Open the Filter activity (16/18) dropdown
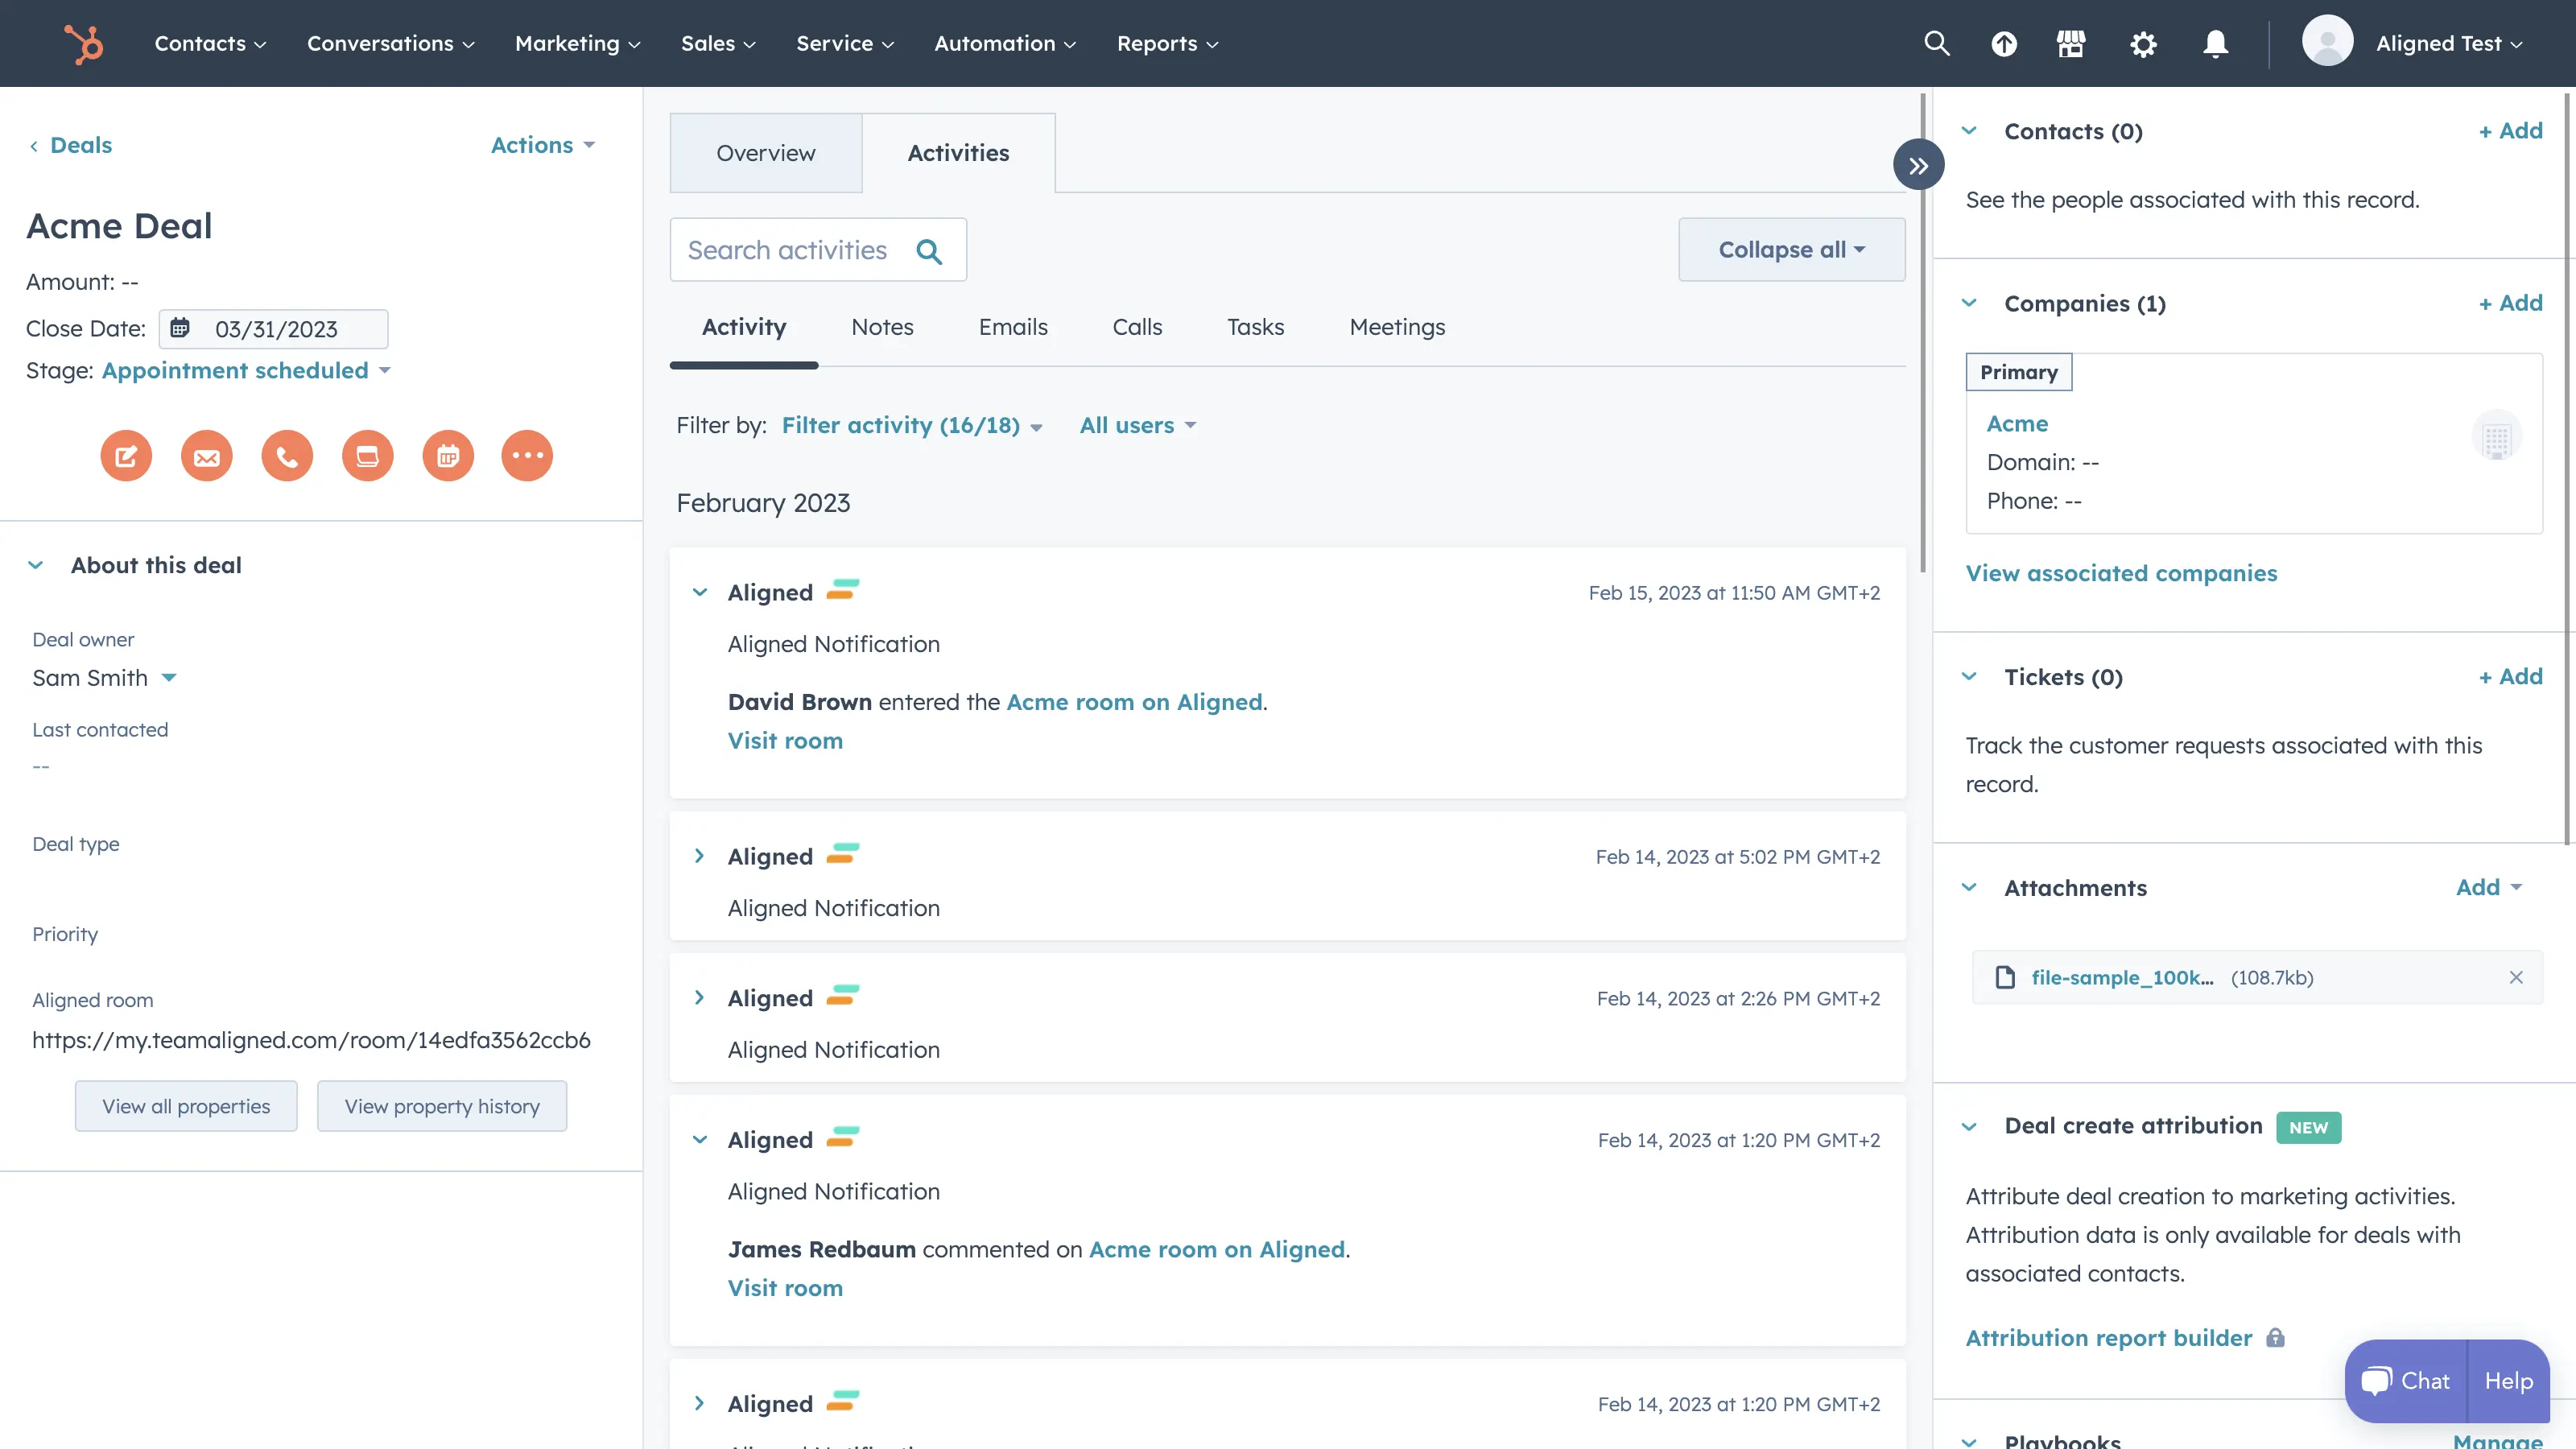Image resolution: width=2576 pixels, height=1449 pixels. click(x=911, y=426)
